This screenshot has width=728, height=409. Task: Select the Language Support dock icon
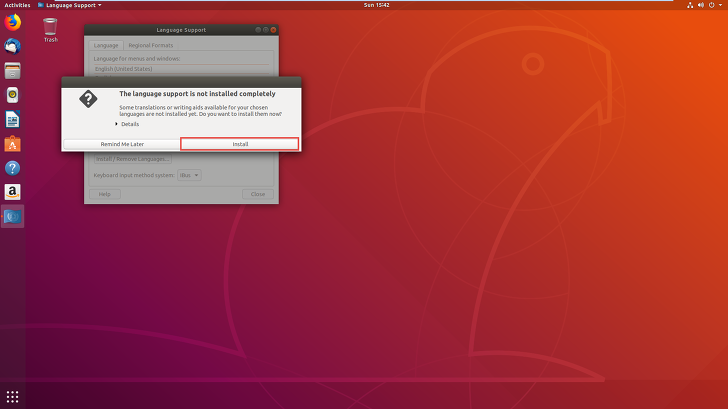13,217
